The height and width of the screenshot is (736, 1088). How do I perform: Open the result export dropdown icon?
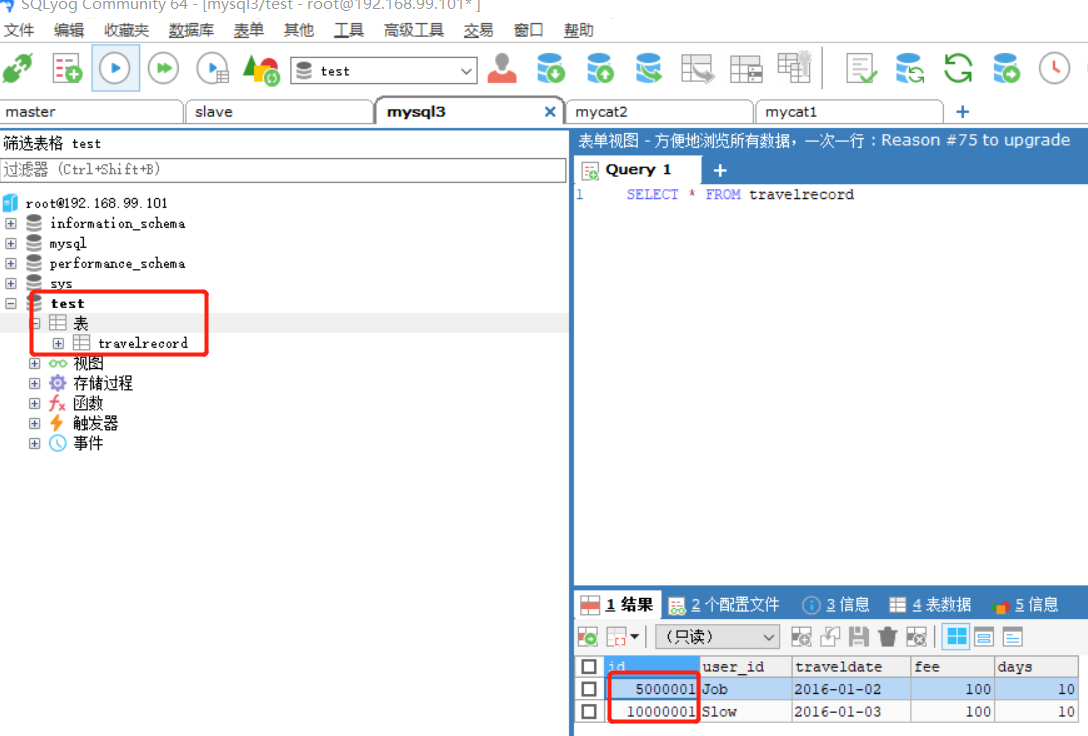click(622, 636)
